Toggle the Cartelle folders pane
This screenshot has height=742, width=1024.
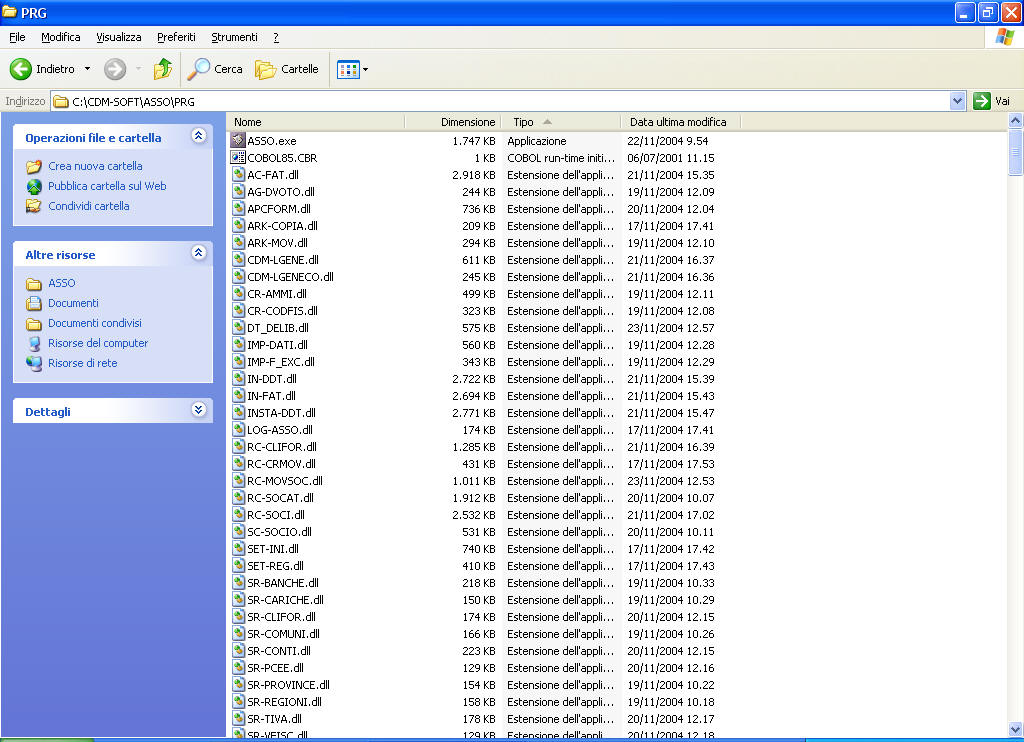pos(287,69)
